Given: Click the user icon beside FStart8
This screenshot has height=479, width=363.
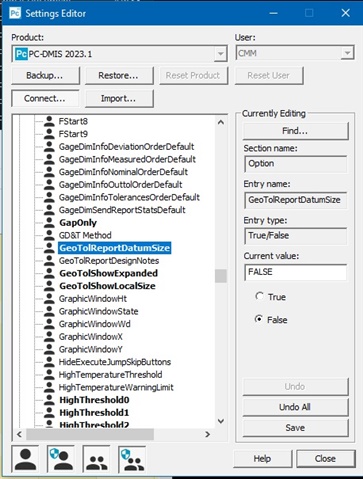Looking at the screenshot, I should click(49, 121).
